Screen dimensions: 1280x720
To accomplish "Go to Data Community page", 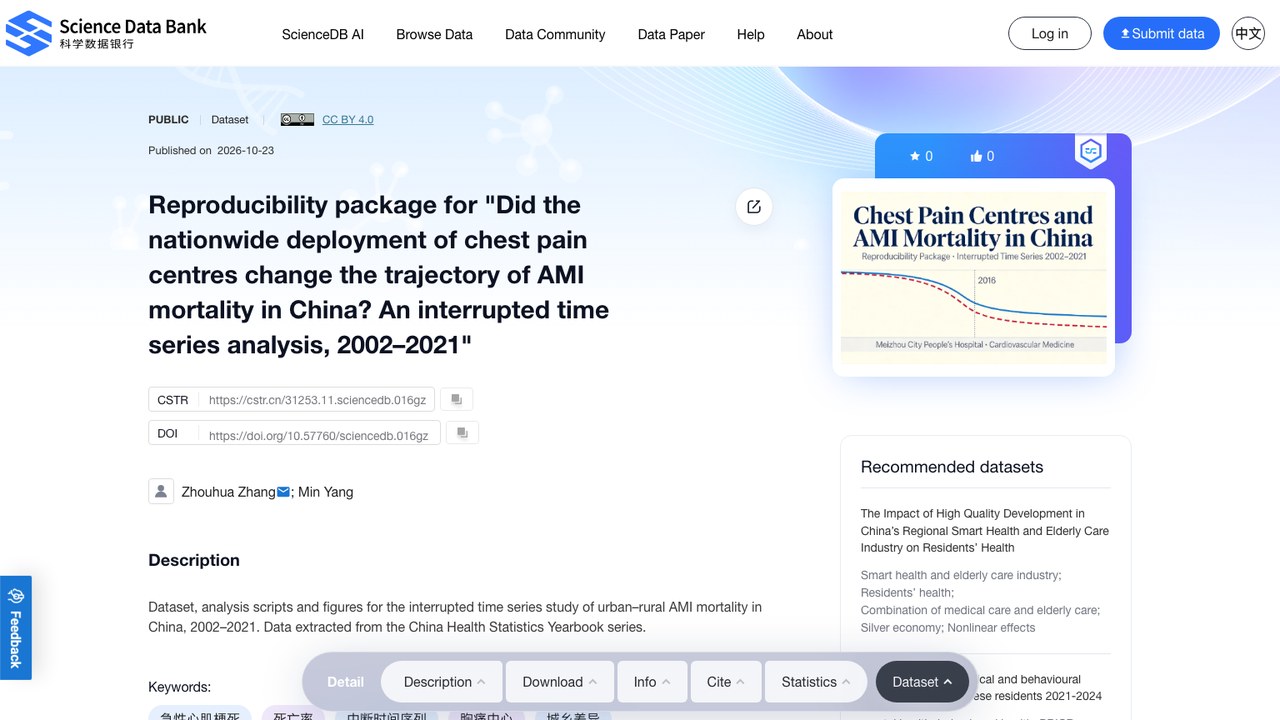I will tap(555, 34).
